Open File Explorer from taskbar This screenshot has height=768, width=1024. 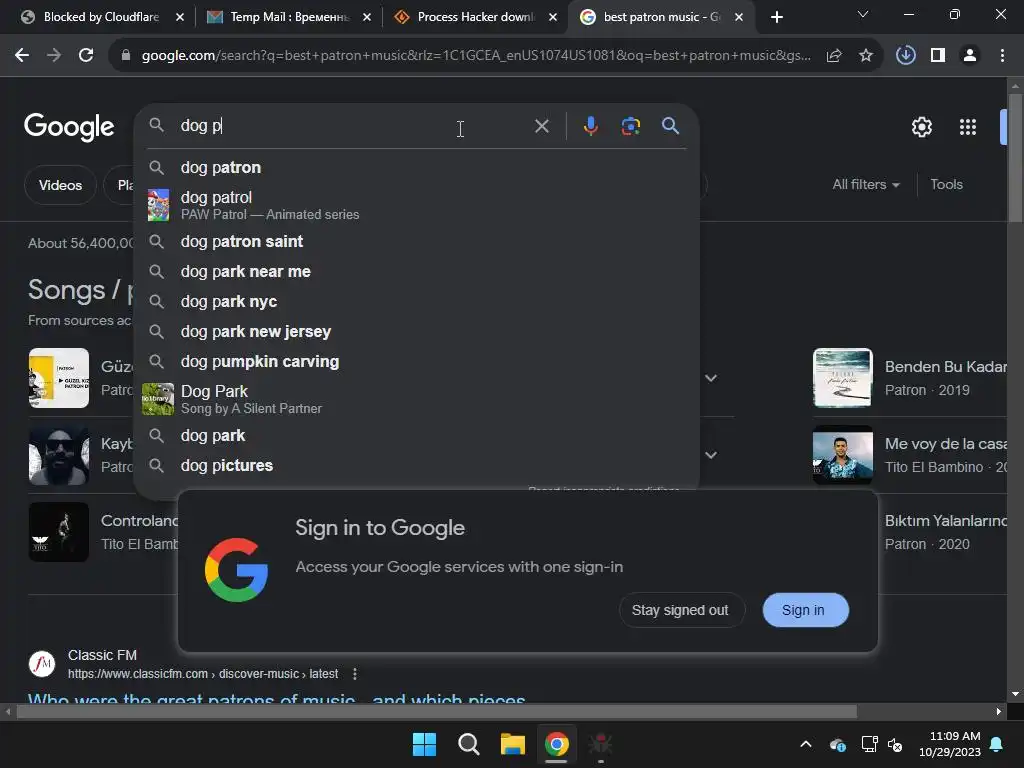pos(513,744)
